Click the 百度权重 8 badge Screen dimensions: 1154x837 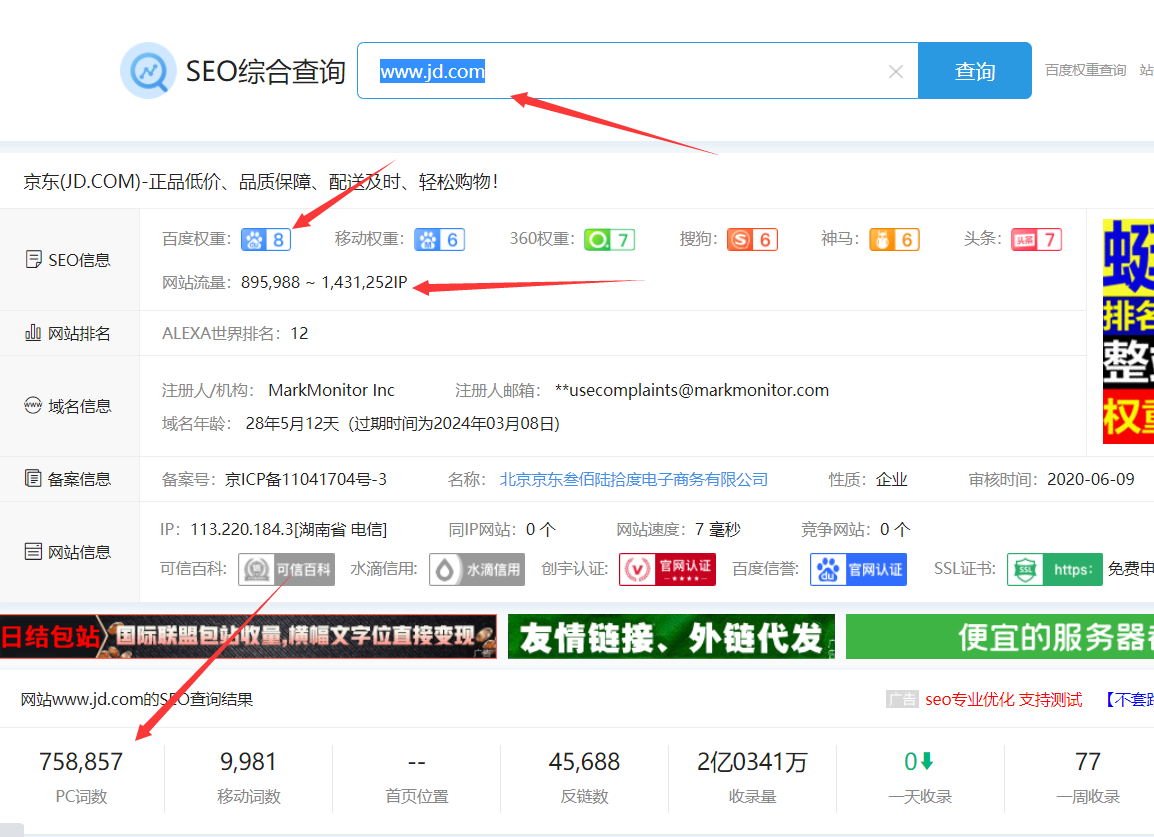coord(266,239)
